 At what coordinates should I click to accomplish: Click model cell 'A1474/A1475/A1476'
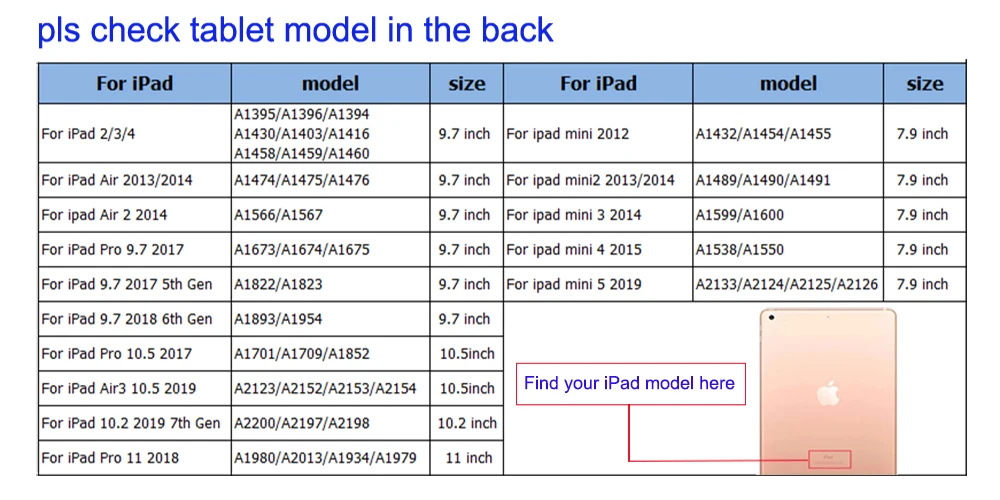(x=330, y=180)
